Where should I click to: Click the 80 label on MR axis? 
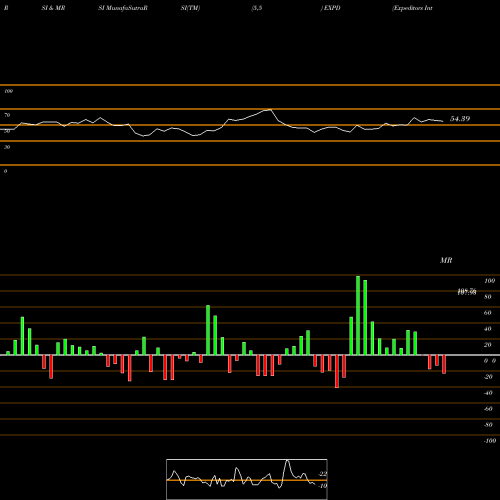(x=488, y=297)
